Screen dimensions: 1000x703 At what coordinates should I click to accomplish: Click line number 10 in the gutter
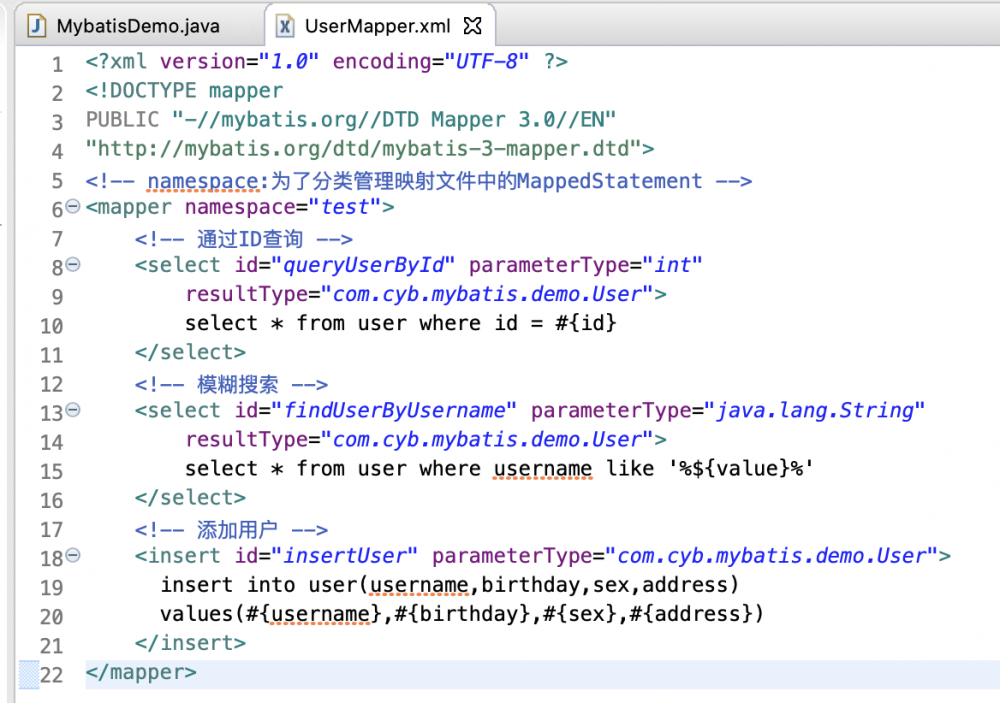[x=52, y=326]
